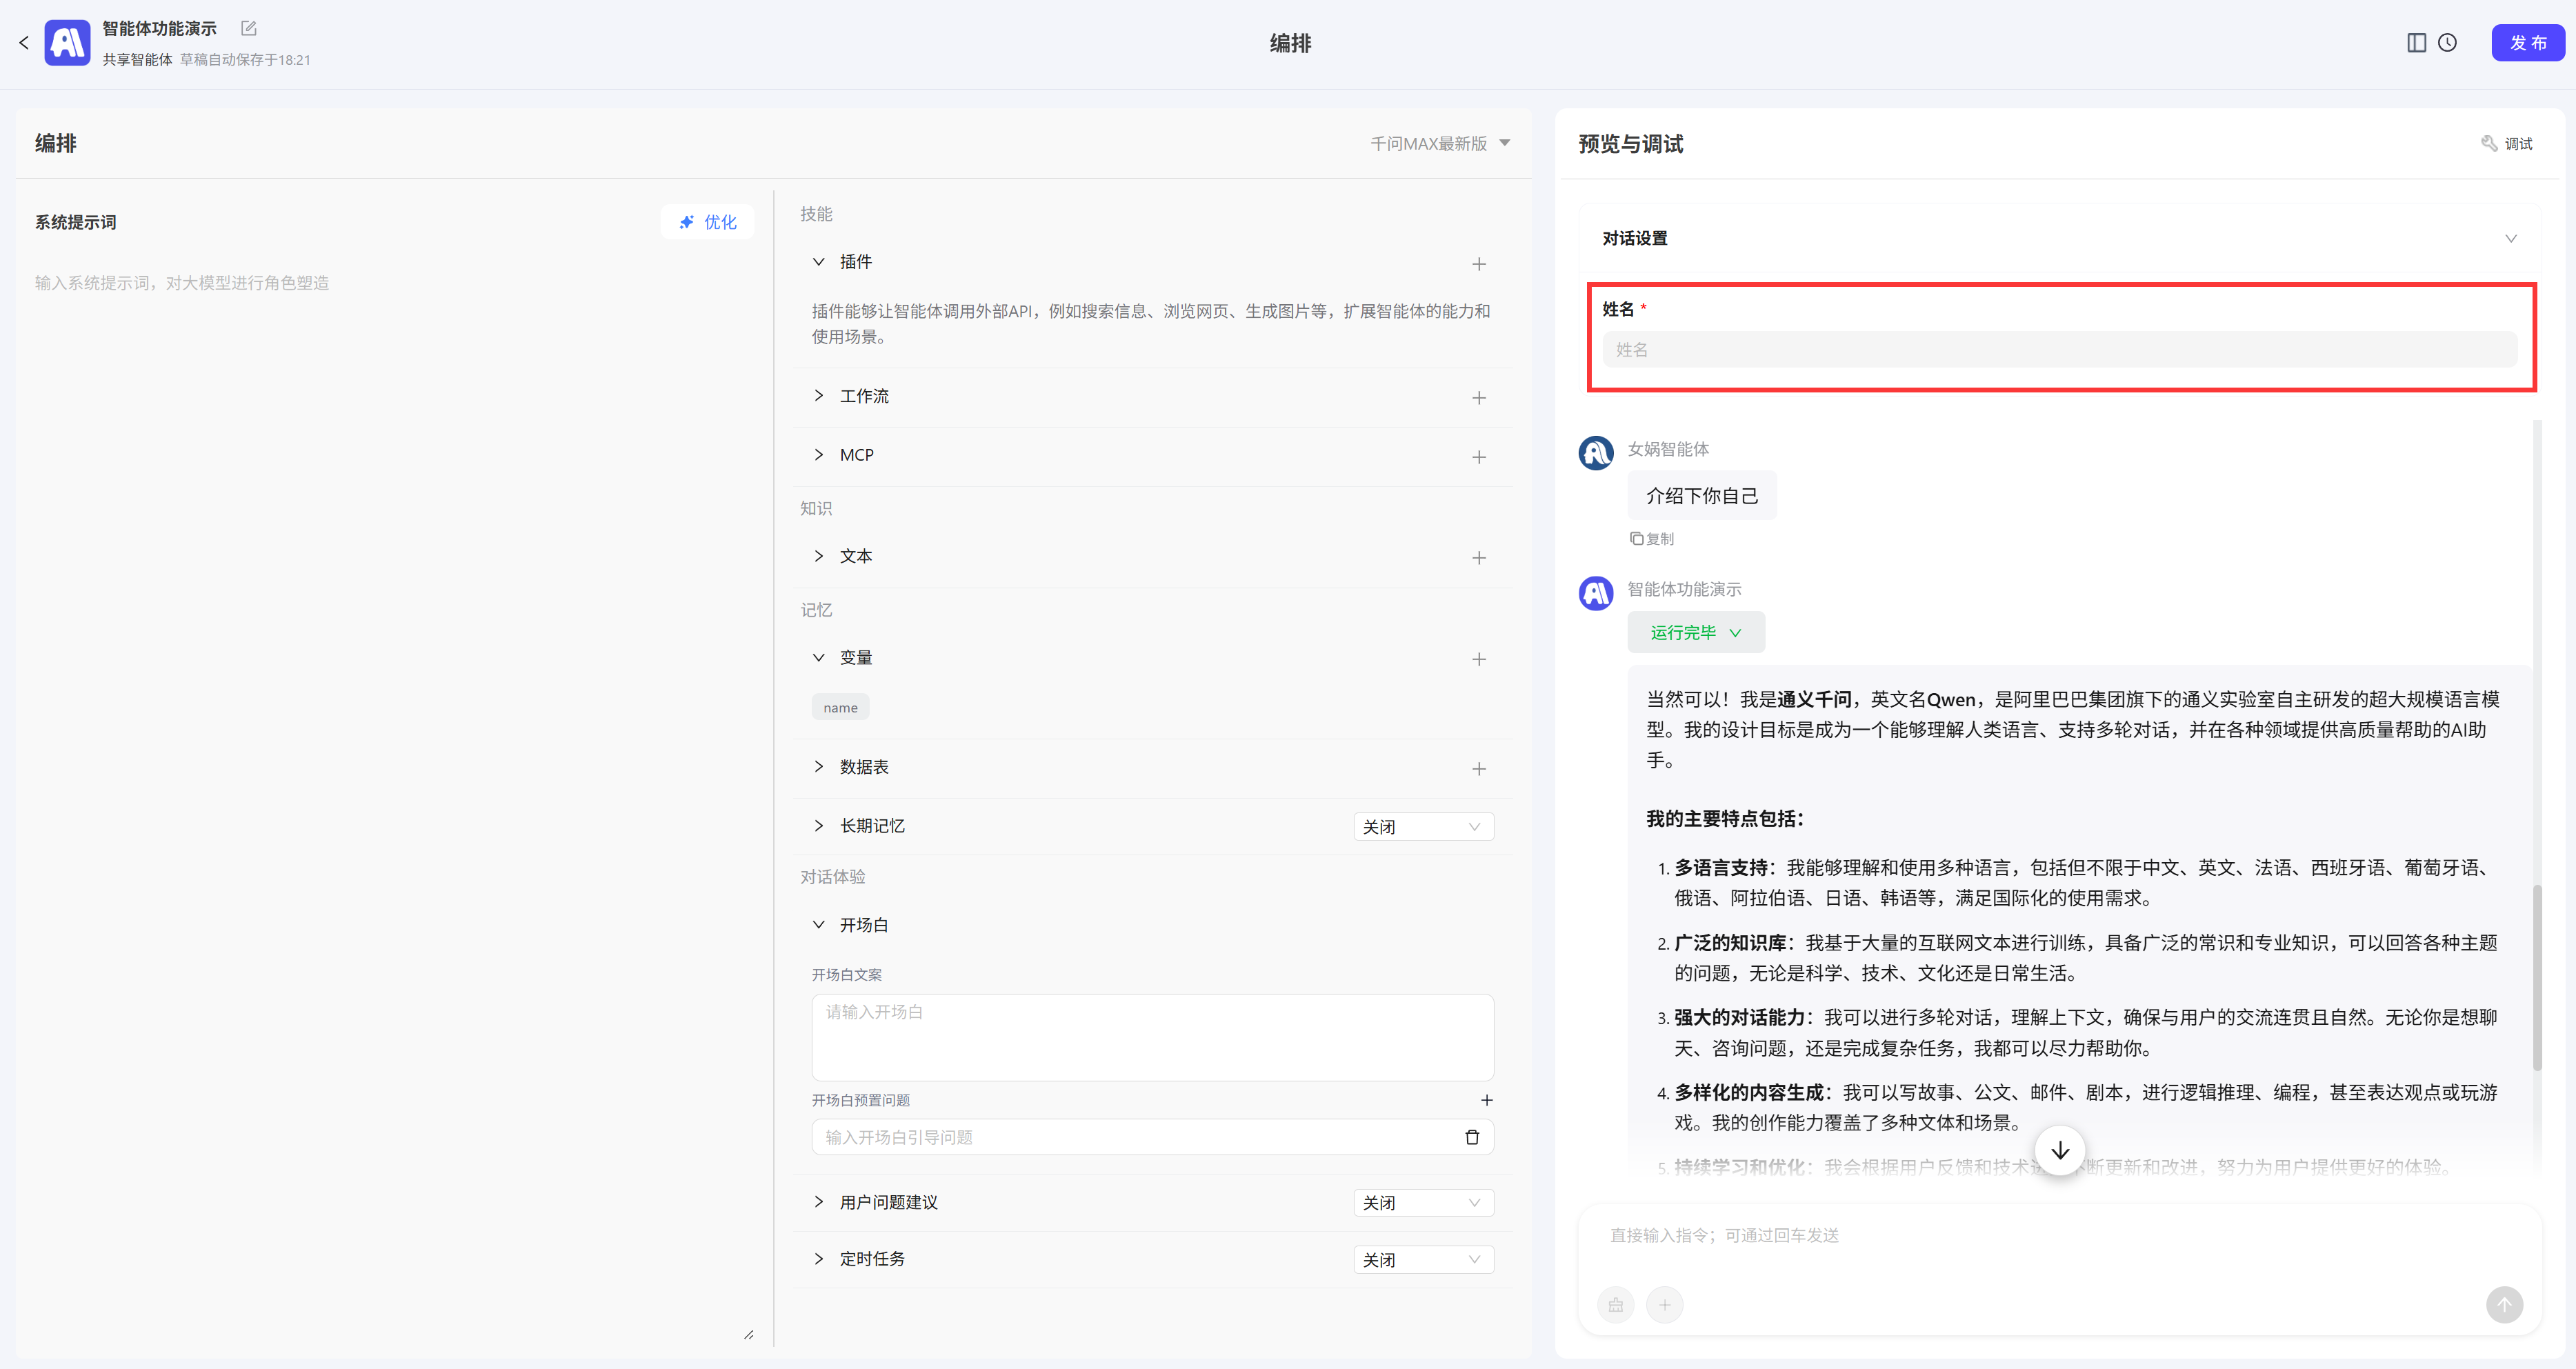The width and height of the screenshot is (2576, 1369).
Task: Open the version history clock icon
Action: [2447, 42]
